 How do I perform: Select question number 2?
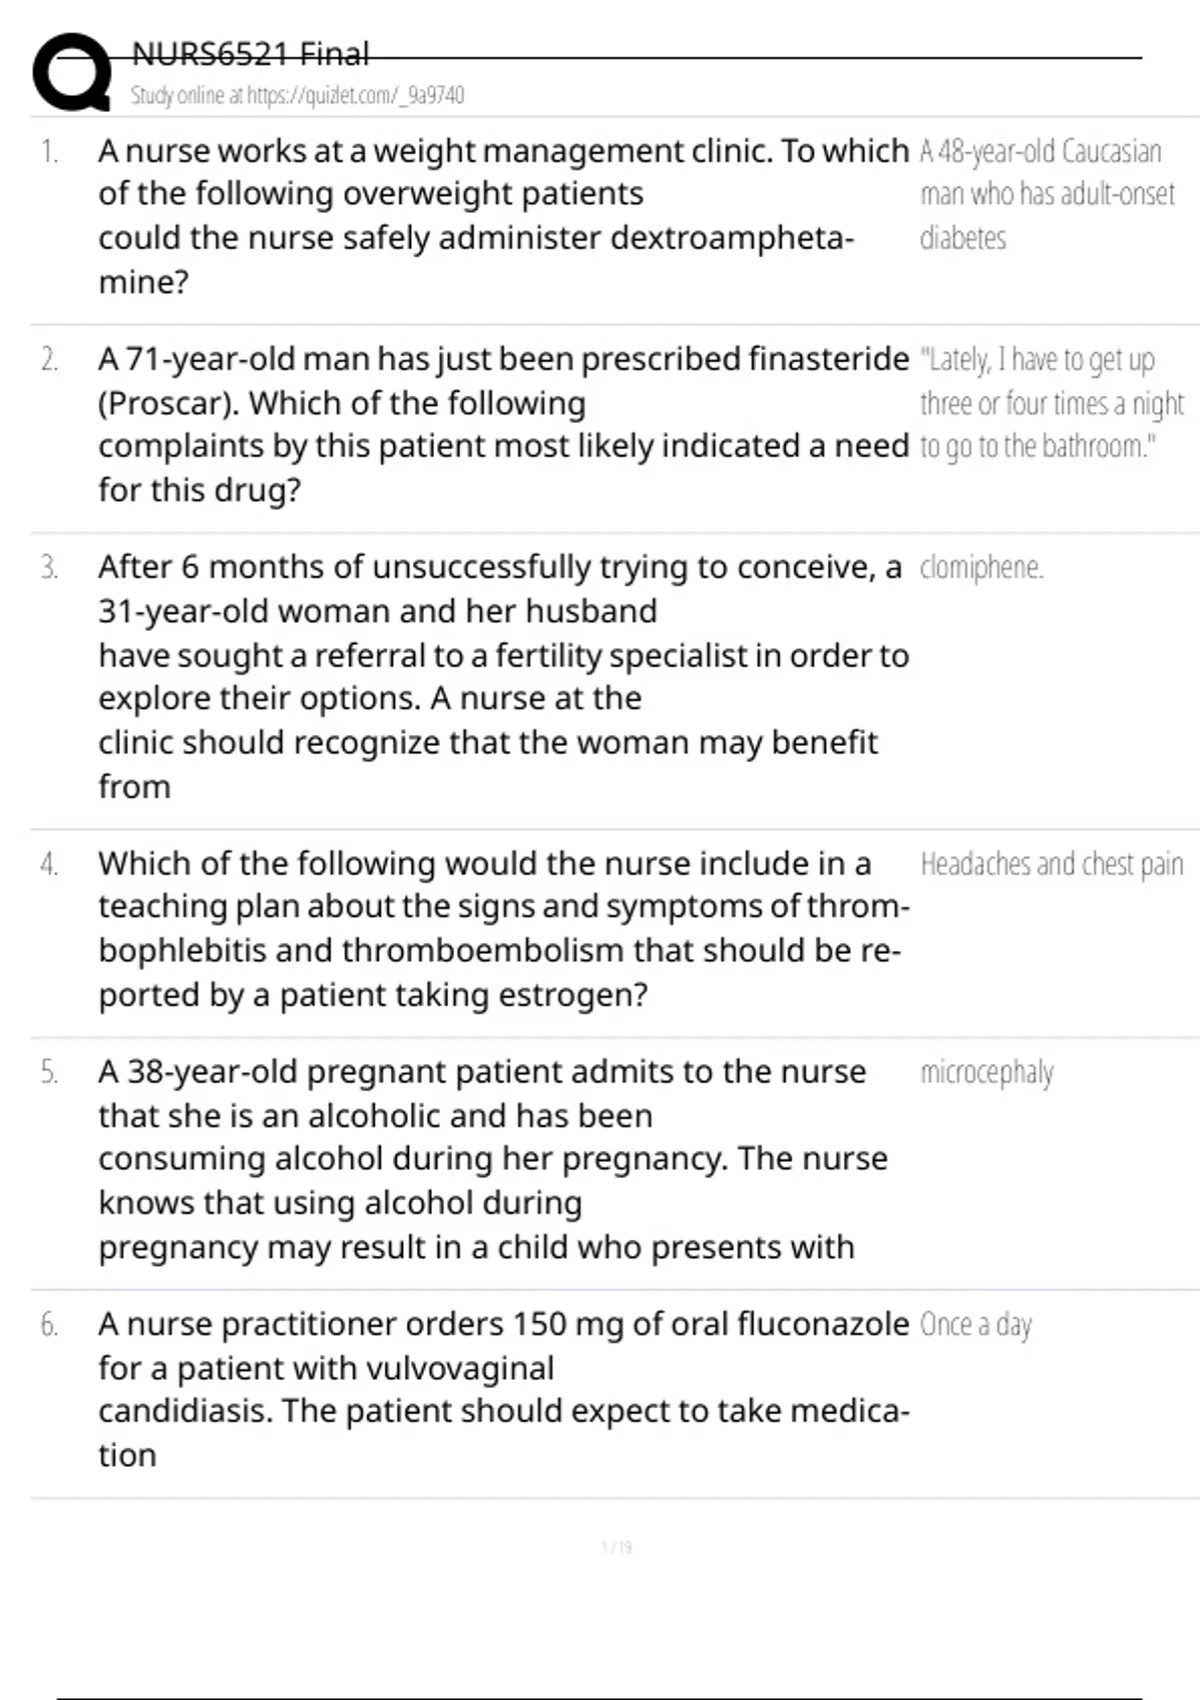pos(49,360)
